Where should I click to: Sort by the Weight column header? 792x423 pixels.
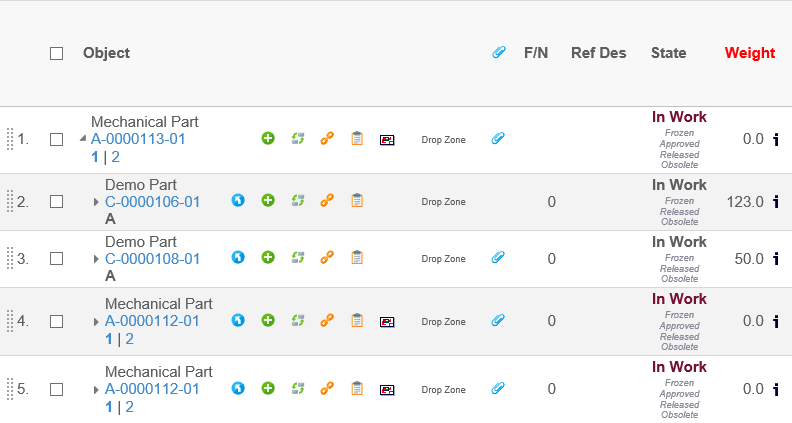pos(750,53)
